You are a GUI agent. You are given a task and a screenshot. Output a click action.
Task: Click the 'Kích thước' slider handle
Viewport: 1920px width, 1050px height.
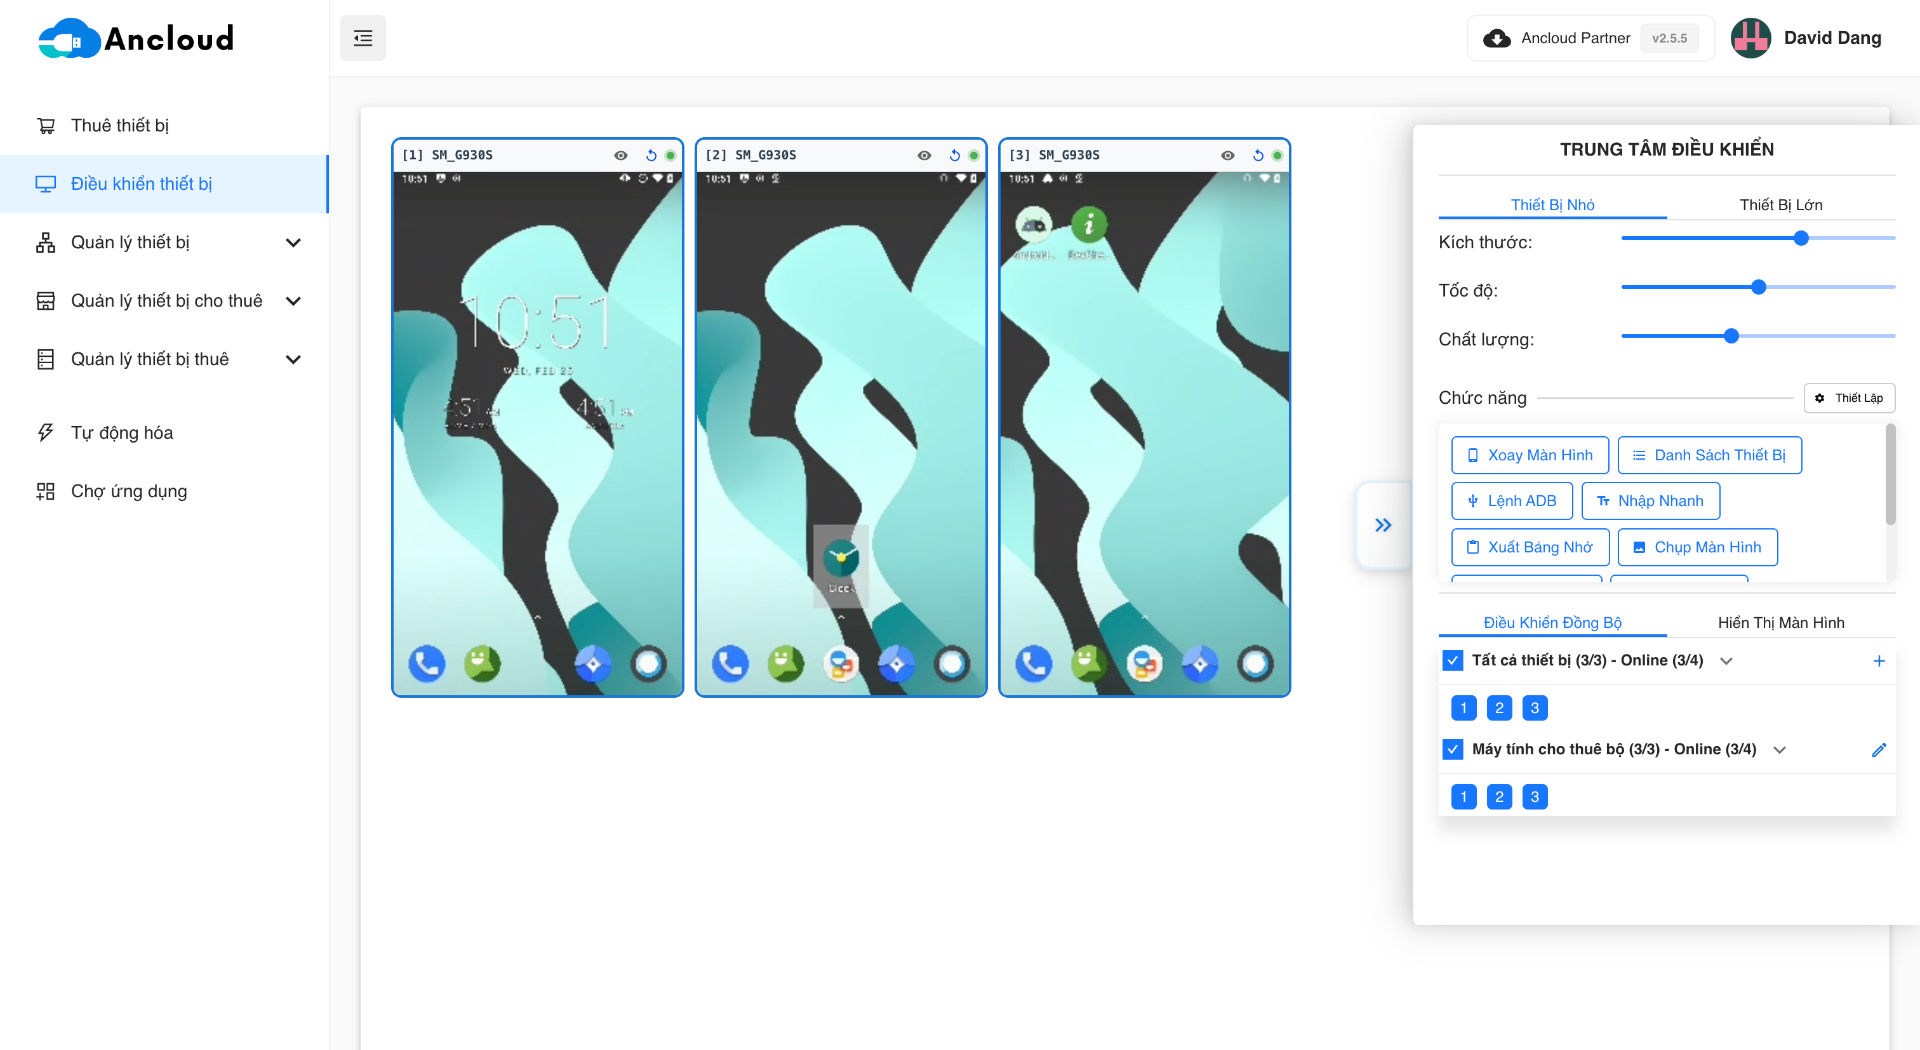coord(1801,238)
